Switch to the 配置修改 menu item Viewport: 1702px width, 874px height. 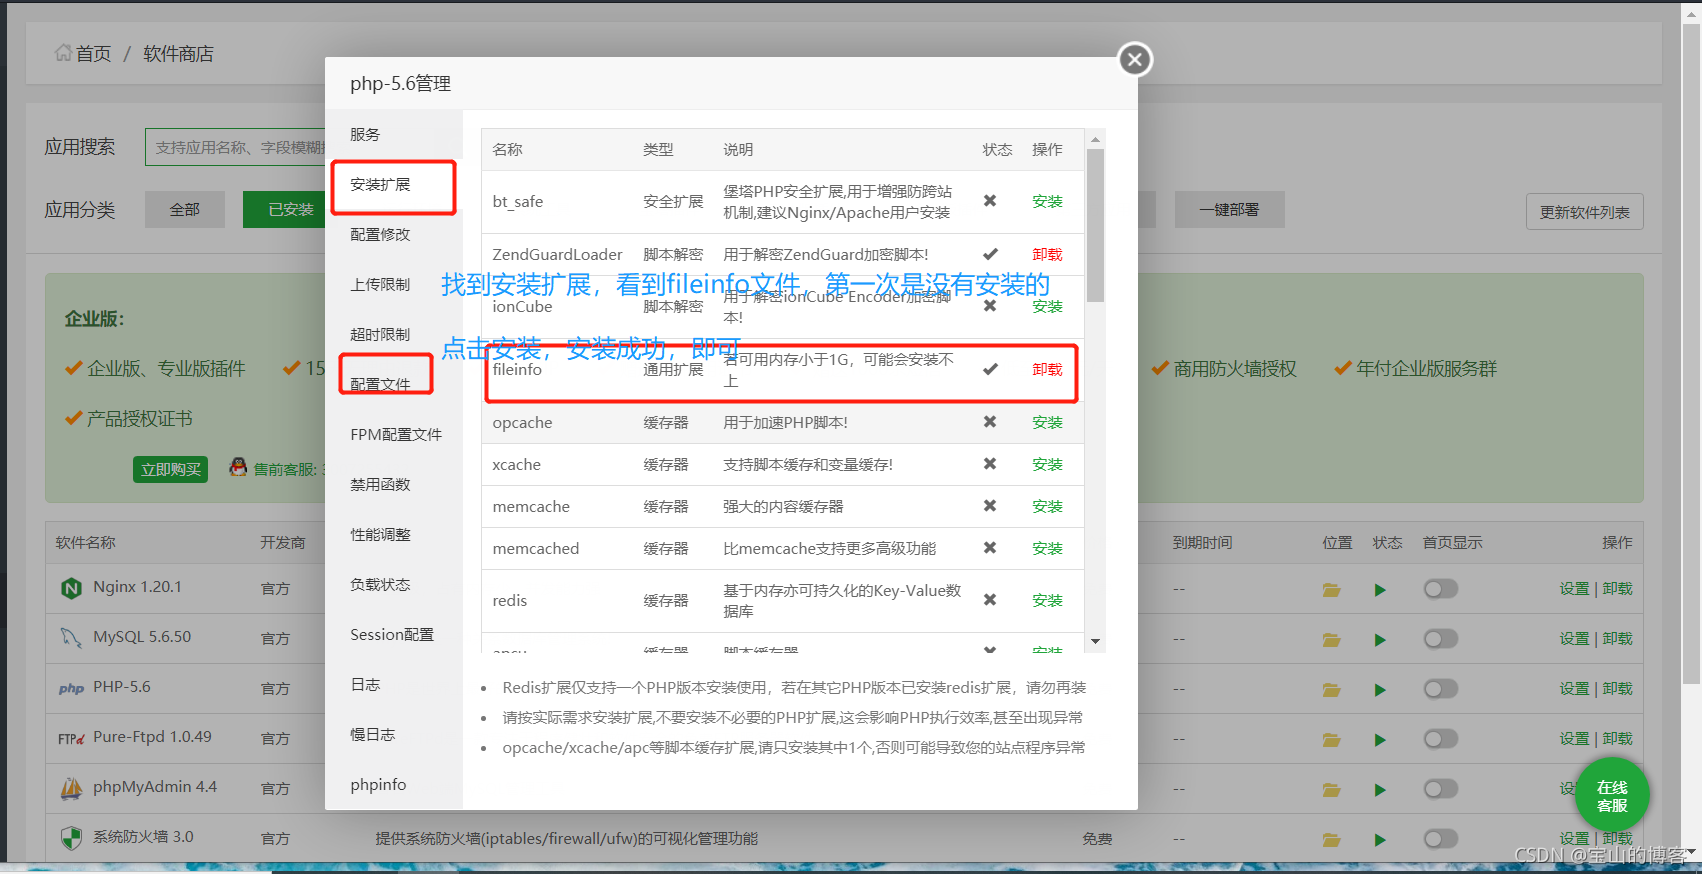click(380, 235)
